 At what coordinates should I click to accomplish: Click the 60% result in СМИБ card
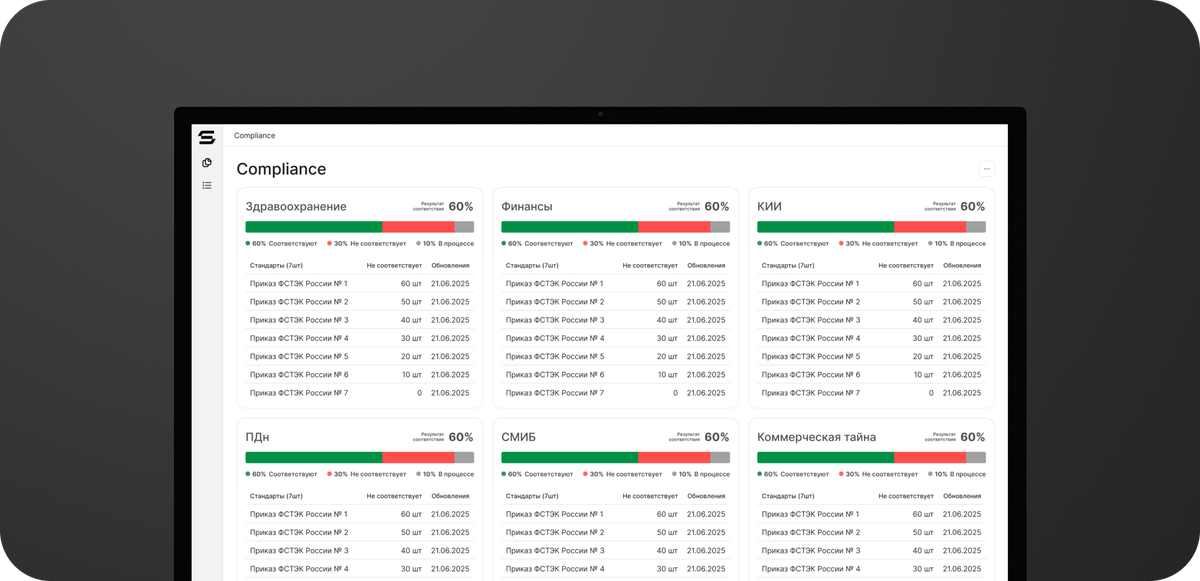pos(717,437)
